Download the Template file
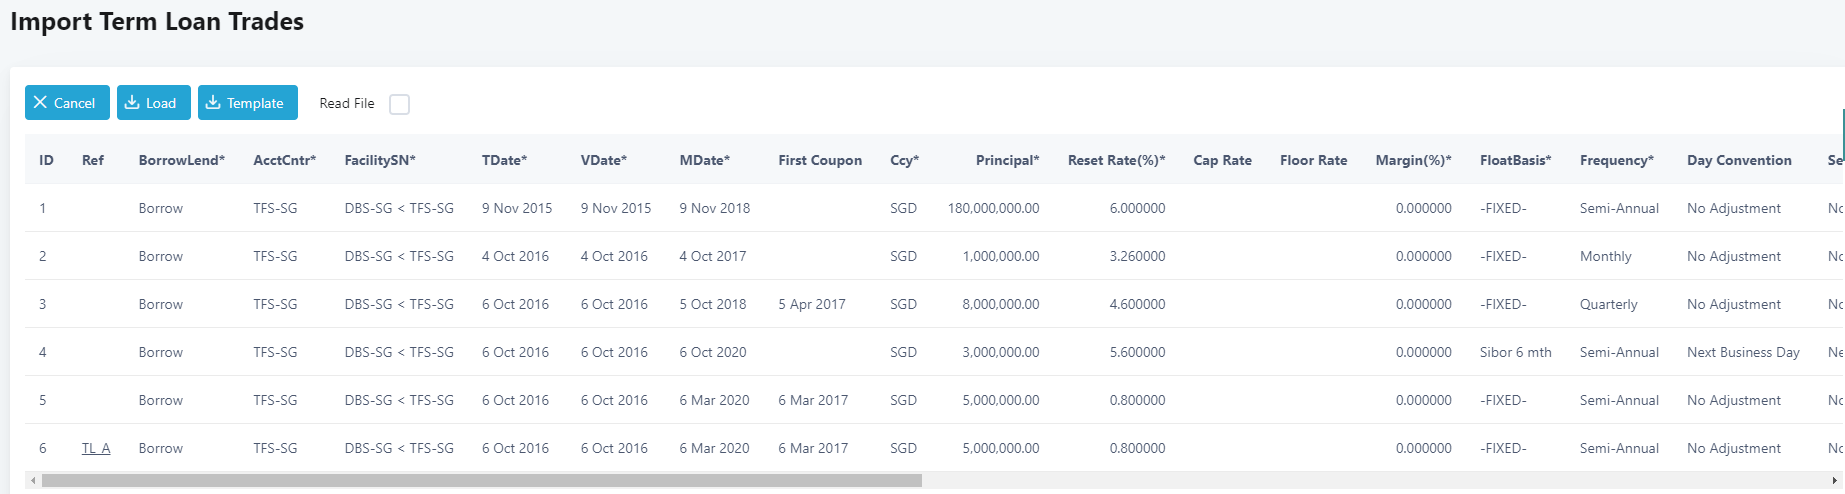The width and height of the screenshot is (1845, 494). [x=247, y=103]
